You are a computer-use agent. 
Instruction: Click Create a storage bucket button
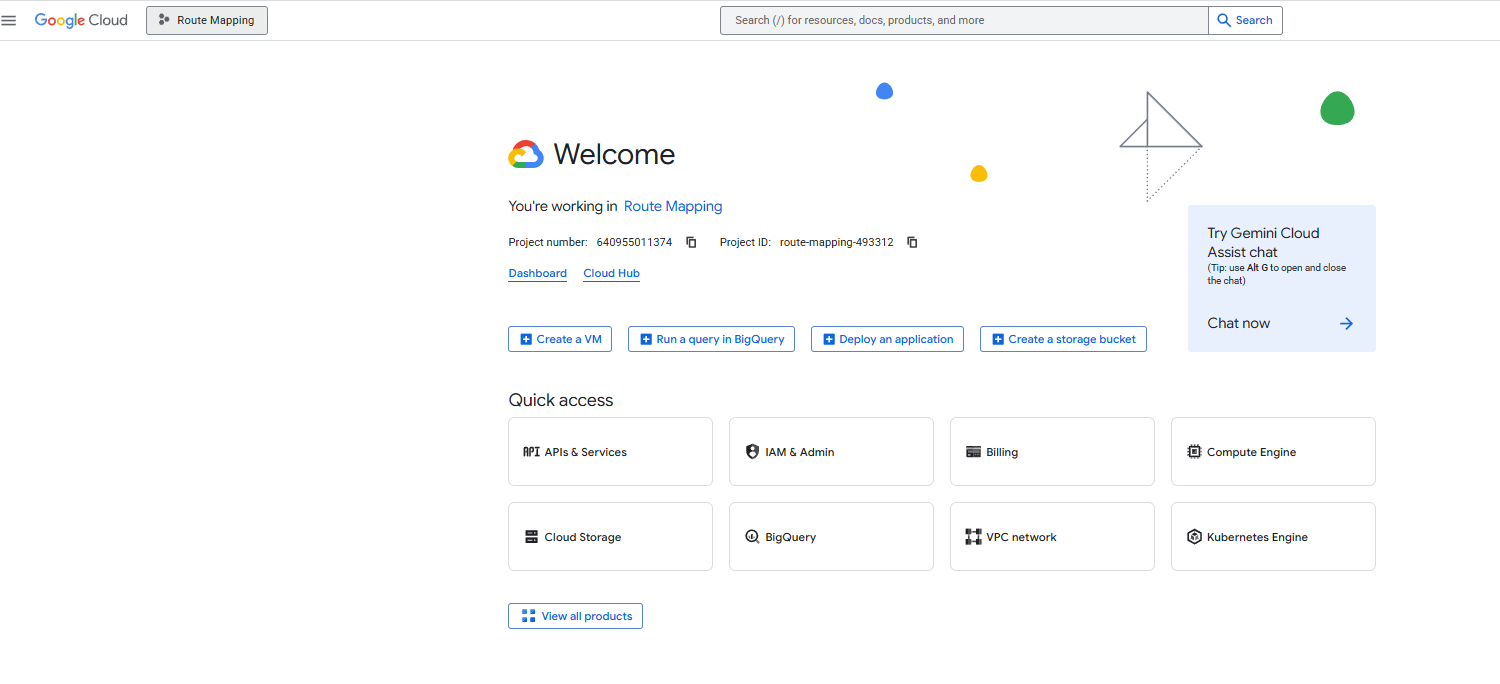pyautogui.click(x=1063, y=339)
